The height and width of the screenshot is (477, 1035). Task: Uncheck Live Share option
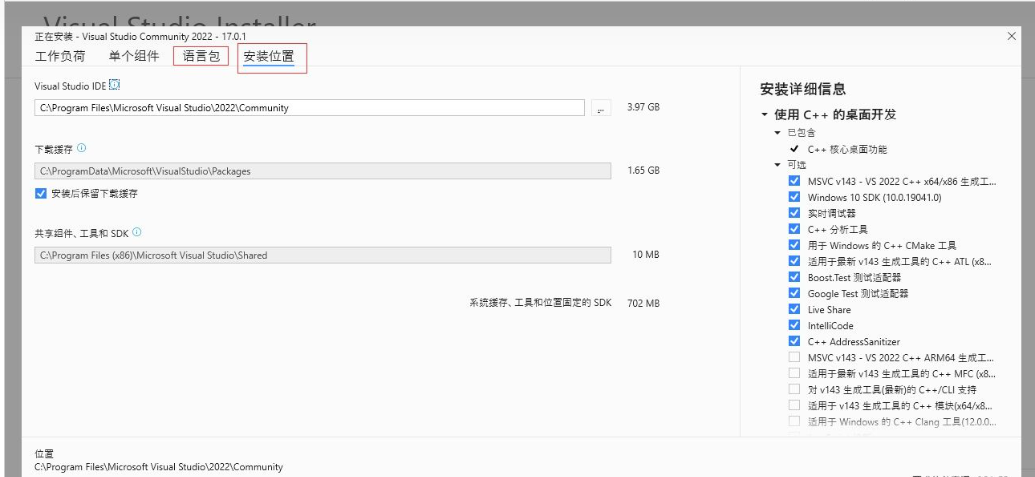(794, 309)
